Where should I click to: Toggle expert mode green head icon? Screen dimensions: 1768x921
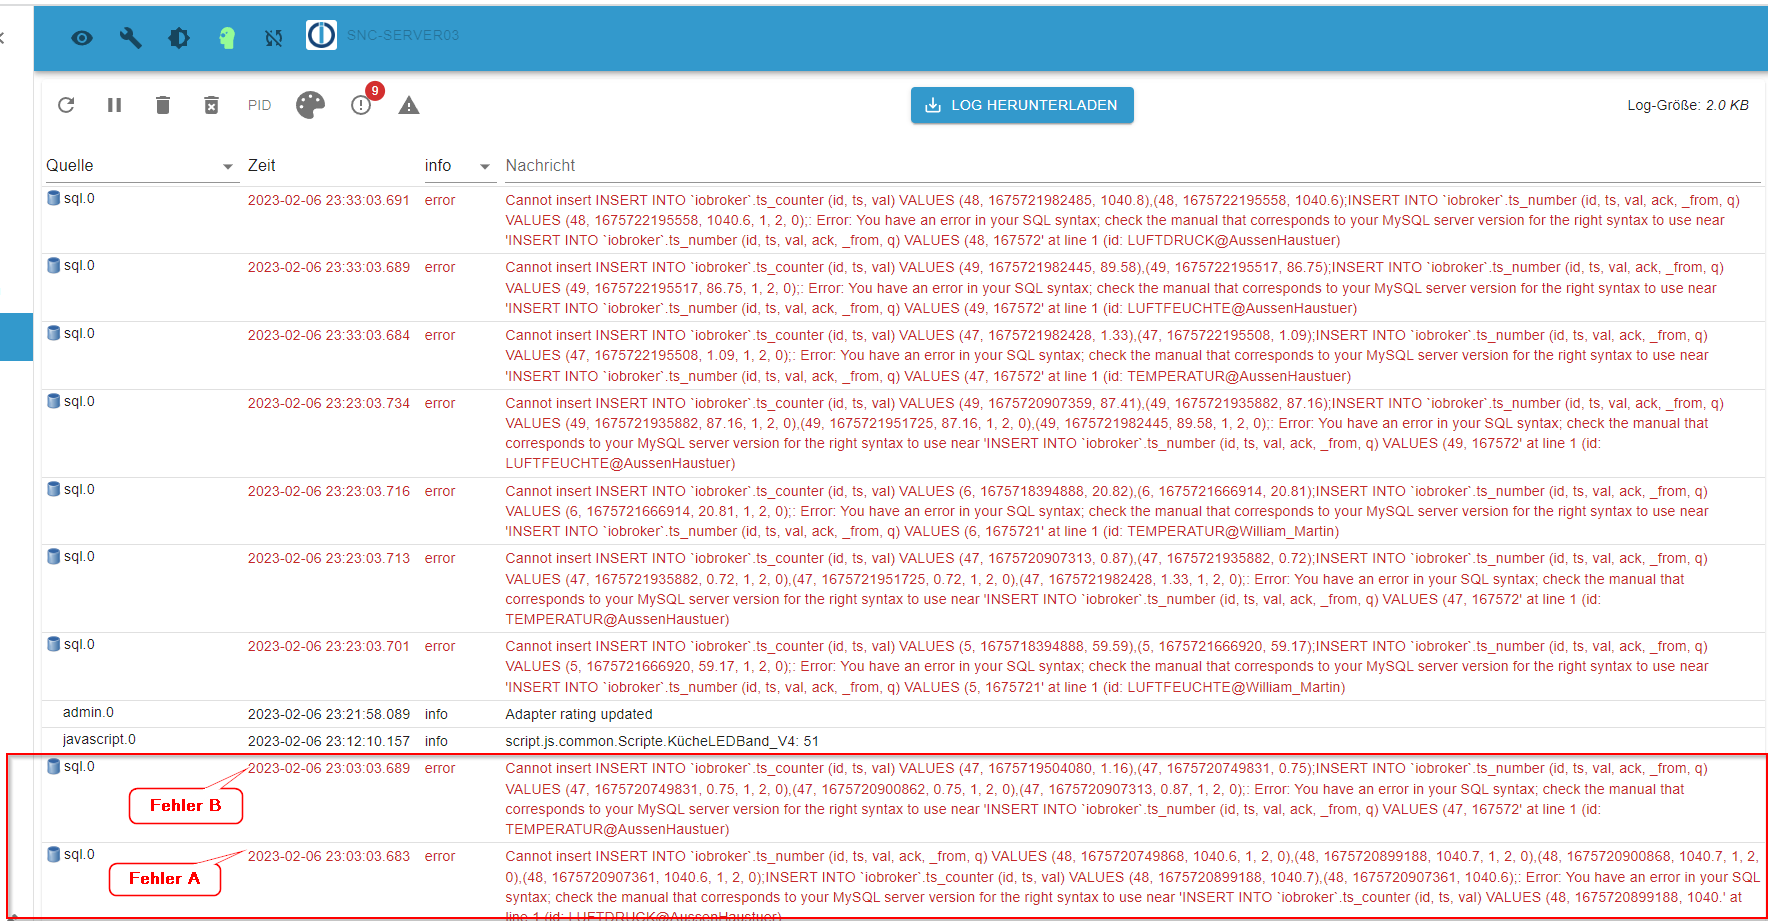(227, 38)
